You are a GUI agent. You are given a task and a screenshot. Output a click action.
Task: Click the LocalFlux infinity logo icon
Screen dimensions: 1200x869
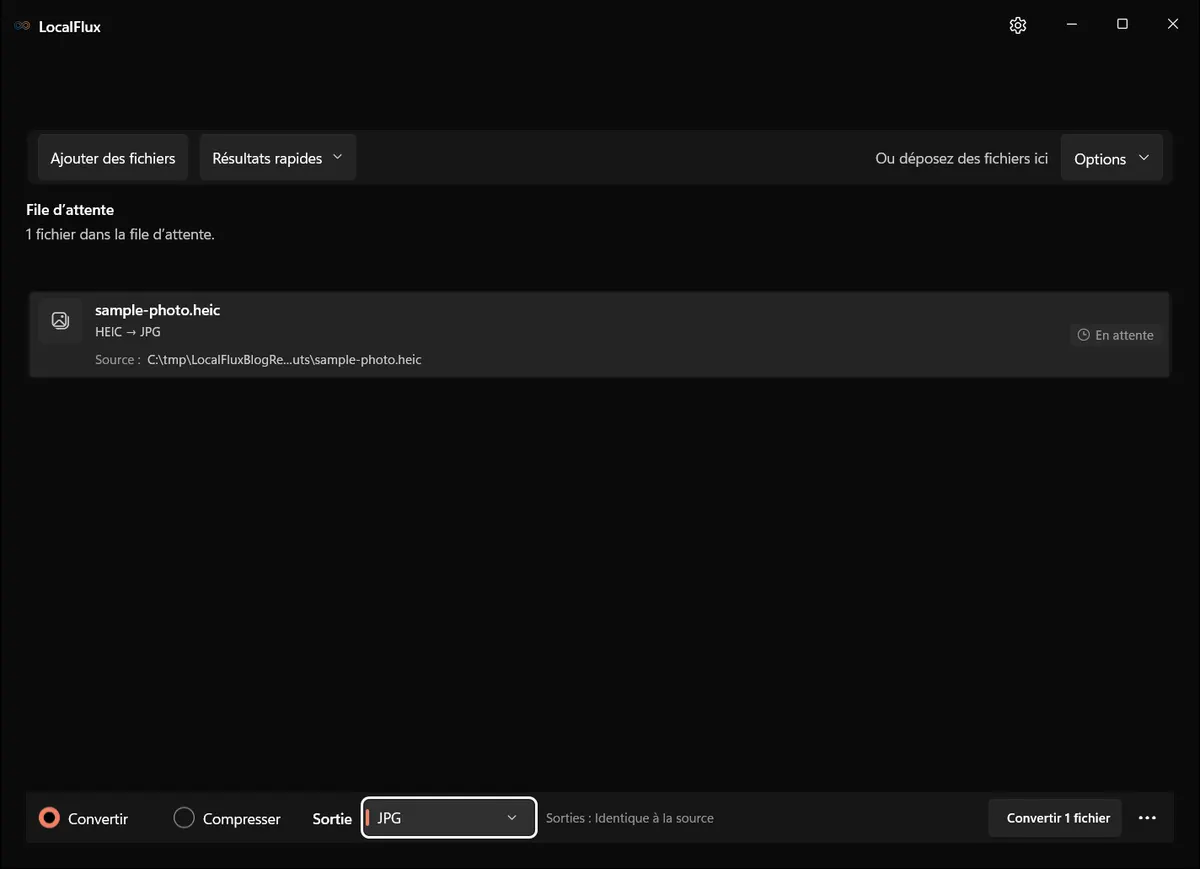pos(22,27)
